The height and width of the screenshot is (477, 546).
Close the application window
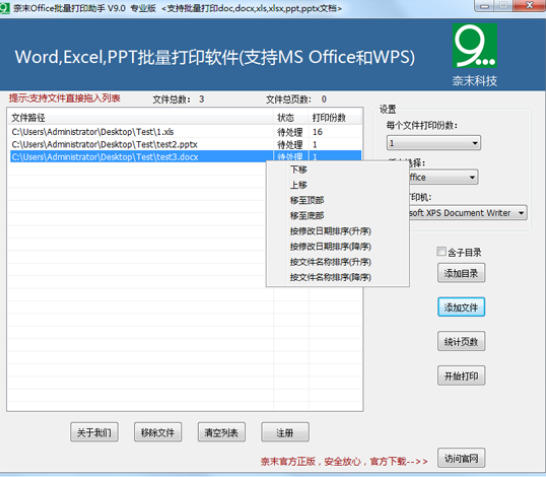[529, 6]
